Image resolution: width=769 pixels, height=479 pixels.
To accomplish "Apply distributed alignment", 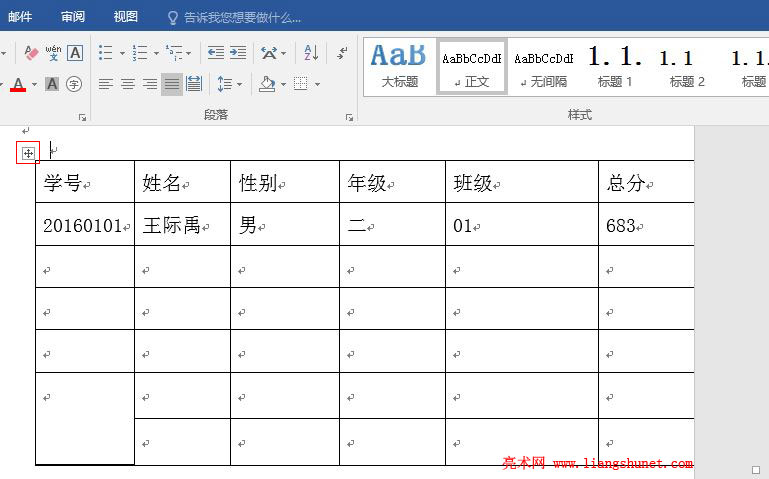I will point(194,84).
